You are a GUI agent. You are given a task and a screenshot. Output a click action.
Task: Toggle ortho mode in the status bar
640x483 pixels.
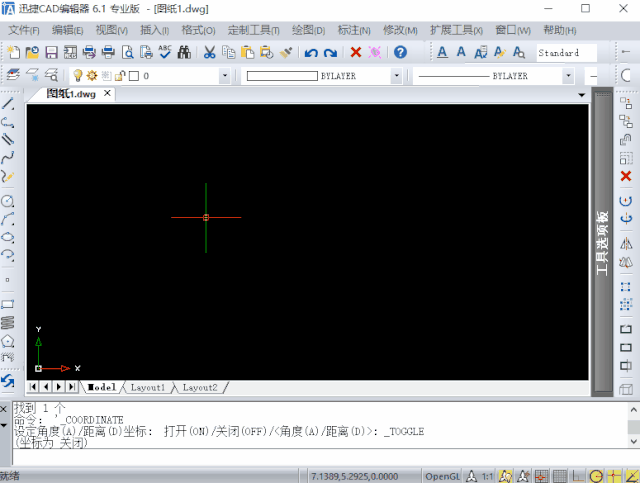pos(578,476)
